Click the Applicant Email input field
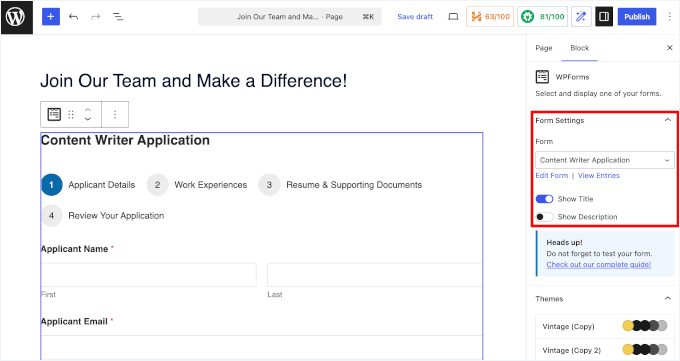Screen dimensions: 680x361 [262, 347]
